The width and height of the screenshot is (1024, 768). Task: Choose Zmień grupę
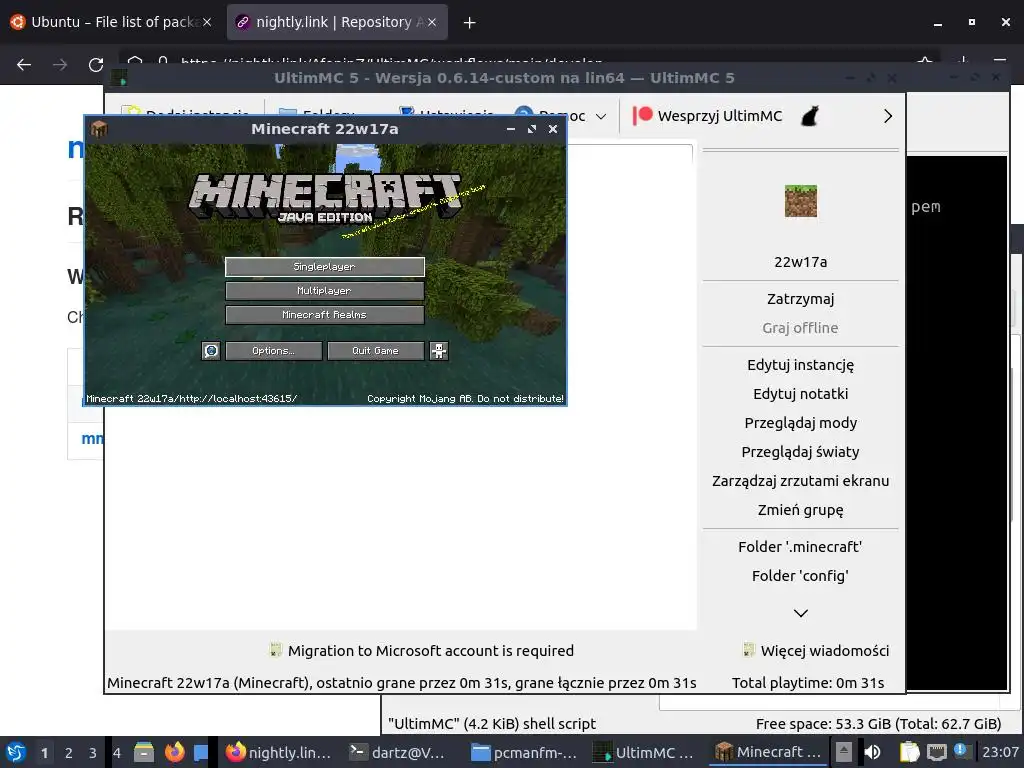(x=801, y=510)
